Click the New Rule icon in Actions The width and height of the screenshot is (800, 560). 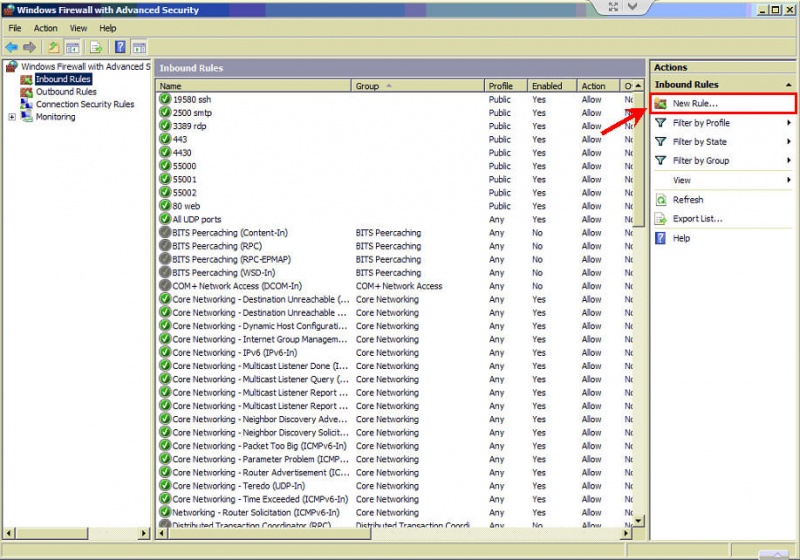point(661,104)
